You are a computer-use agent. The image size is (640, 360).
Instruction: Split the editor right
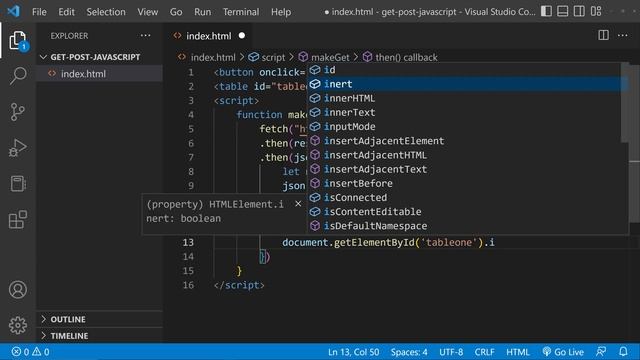603,36
